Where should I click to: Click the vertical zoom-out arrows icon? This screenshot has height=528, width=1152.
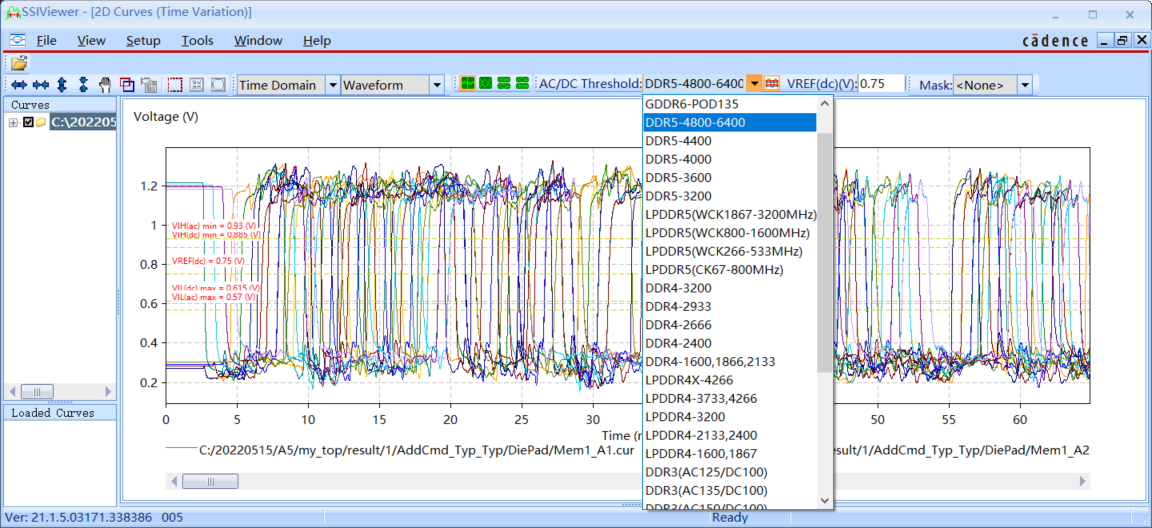click(x=83, y=85)
